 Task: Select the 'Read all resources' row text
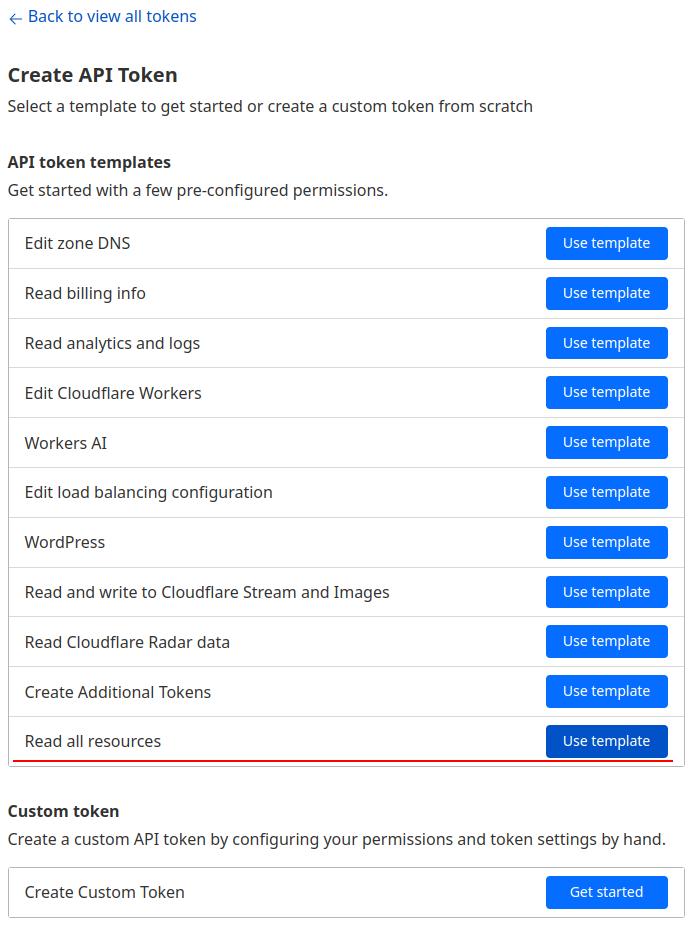tap(93, 741)
